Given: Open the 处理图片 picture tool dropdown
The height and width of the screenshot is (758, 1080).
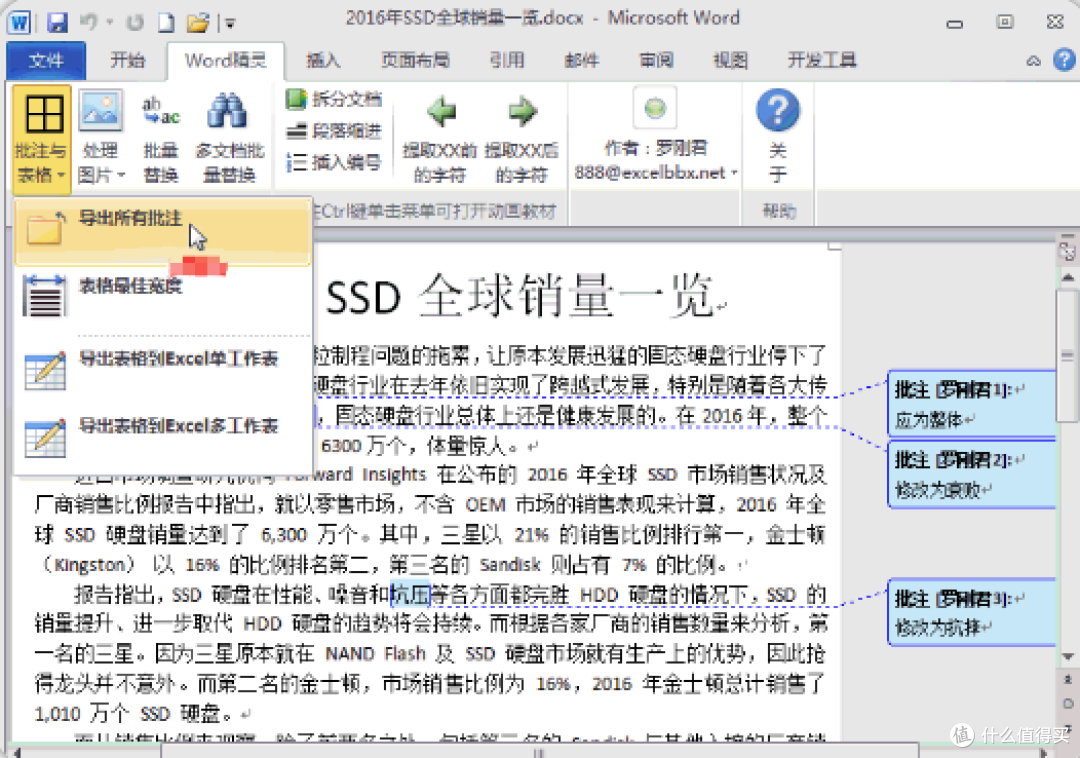Looking at the screenshot, I should [x=101, y=138].
